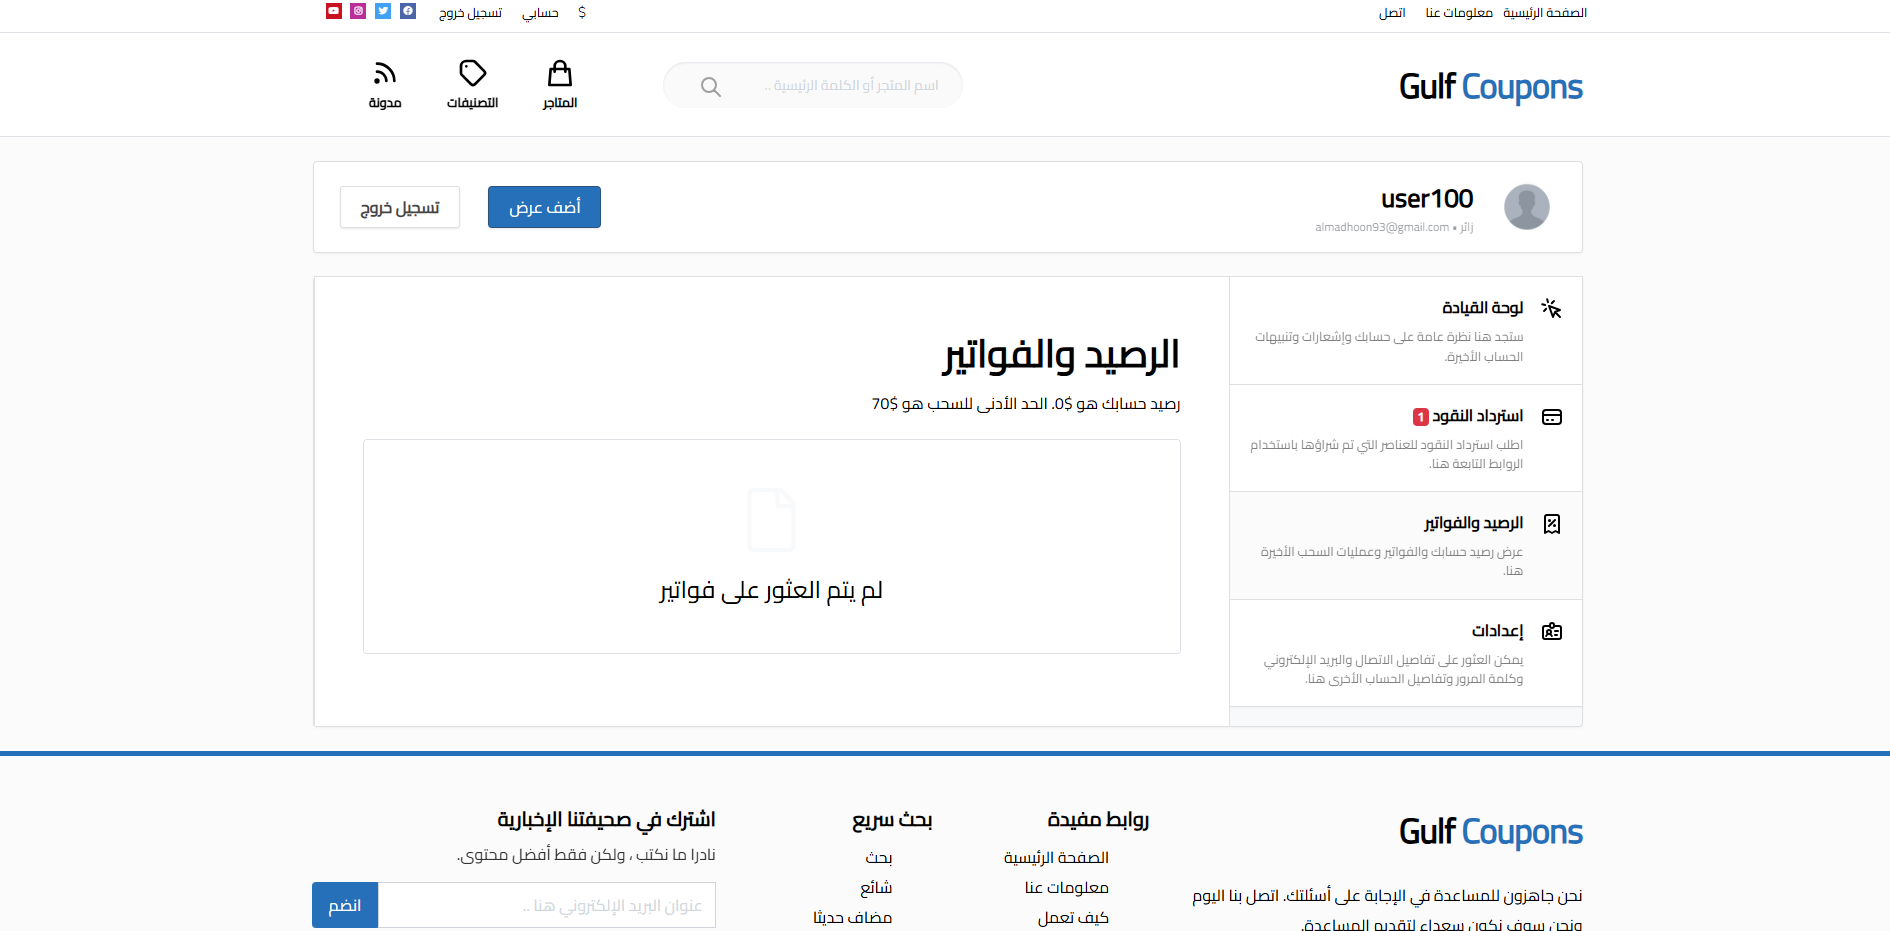Open the كيف تعمل footer link
Viewport: 1890px width, 931px height.
point(1073,917)
